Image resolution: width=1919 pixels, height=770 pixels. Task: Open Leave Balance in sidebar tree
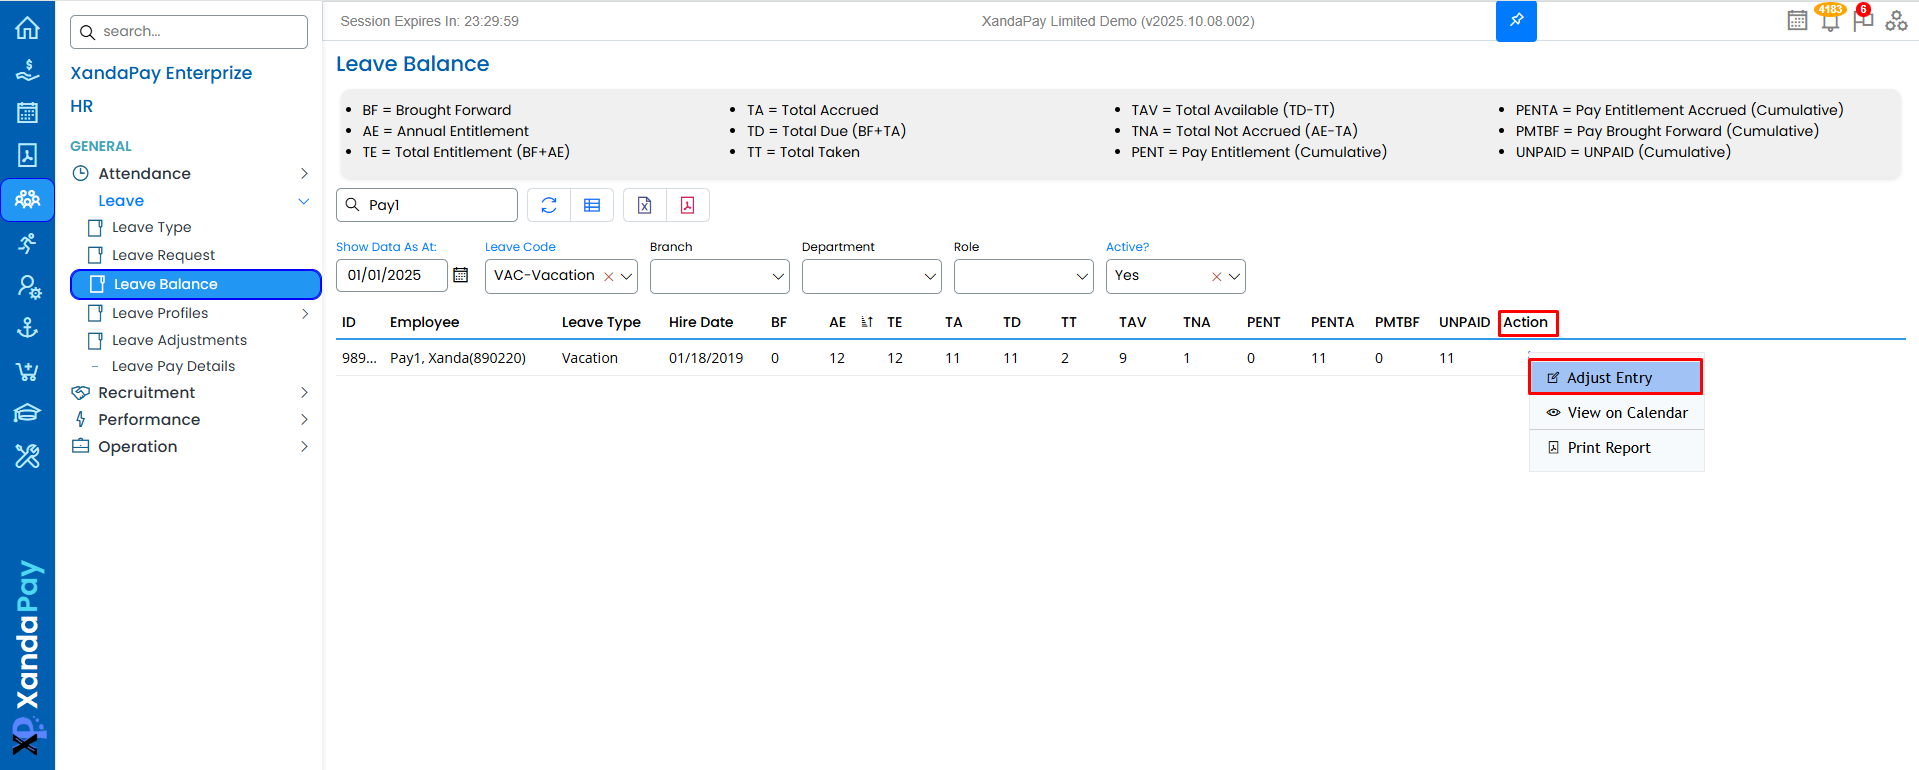coord(196,284)
